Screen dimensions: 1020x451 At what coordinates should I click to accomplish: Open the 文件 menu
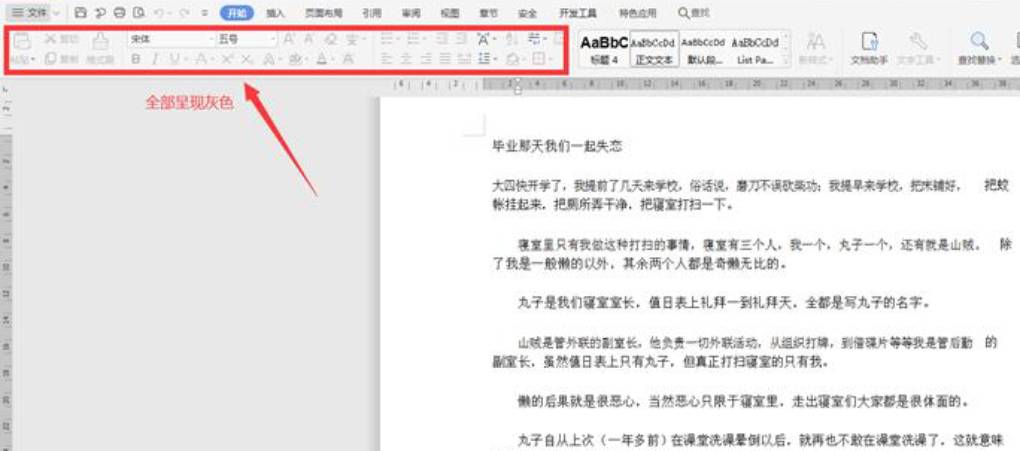click(x=29, y=12)
